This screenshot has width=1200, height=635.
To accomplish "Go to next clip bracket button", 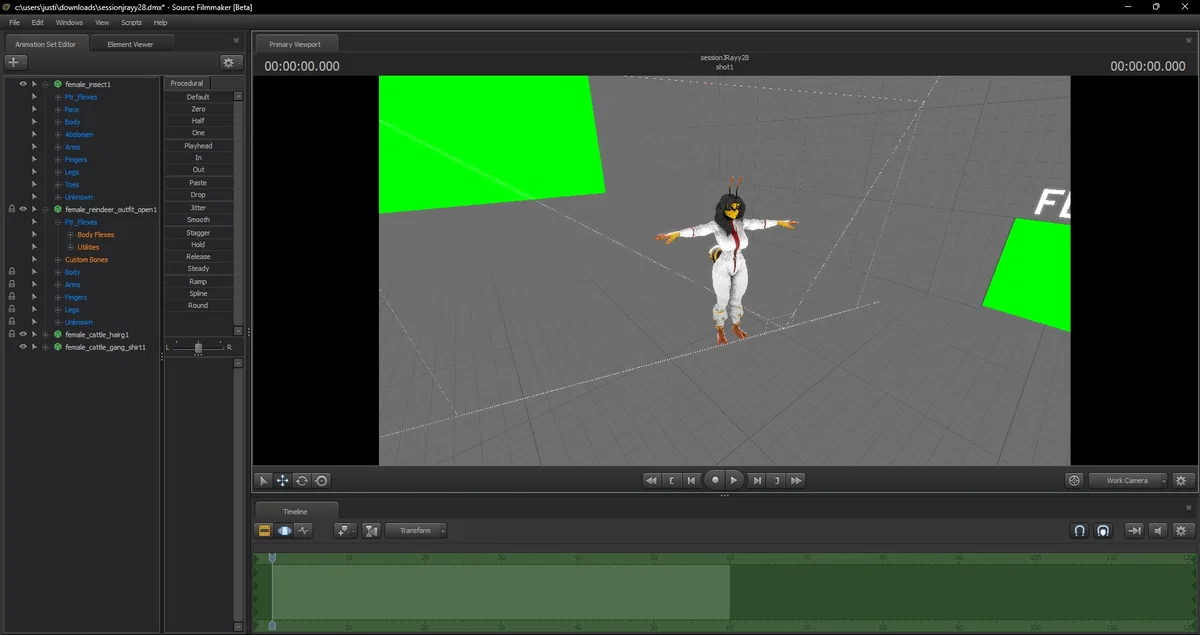I will (x=777, y=481).
